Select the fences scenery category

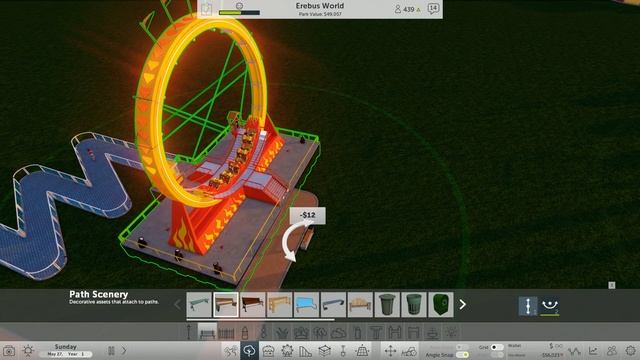(x=226, y=332)
